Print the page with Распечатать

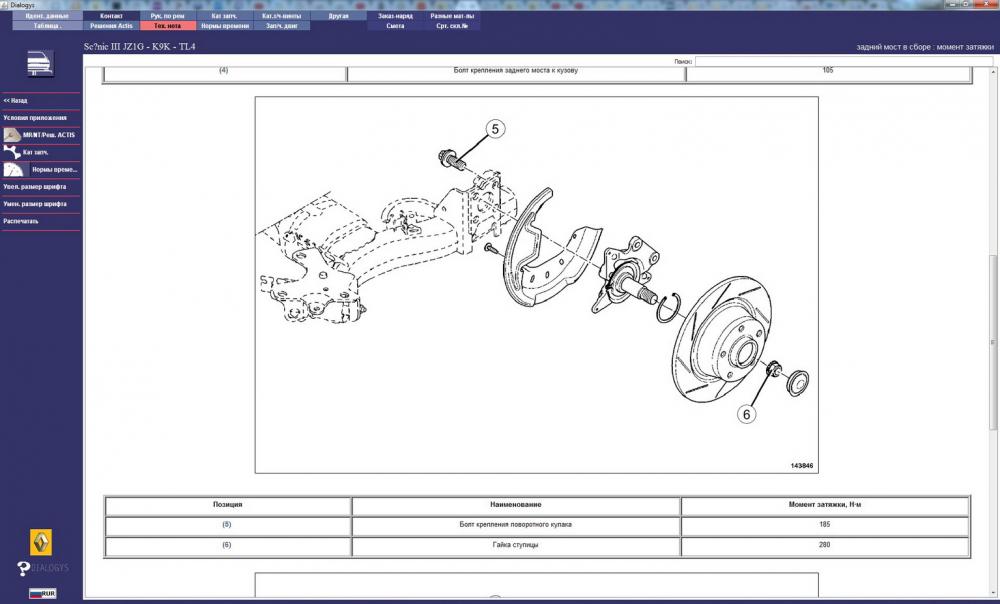point(20,221)
